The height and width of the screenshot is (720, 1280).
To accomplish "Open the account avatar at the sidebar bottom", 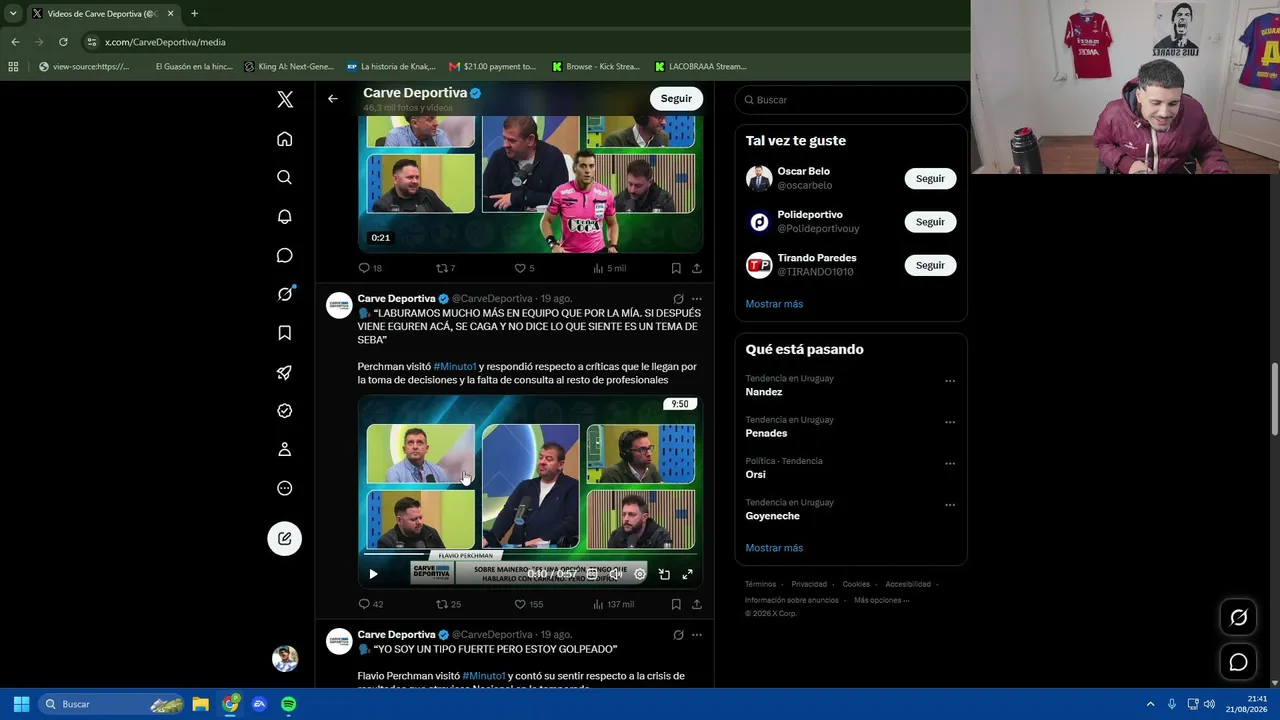I will pos(285,658).
